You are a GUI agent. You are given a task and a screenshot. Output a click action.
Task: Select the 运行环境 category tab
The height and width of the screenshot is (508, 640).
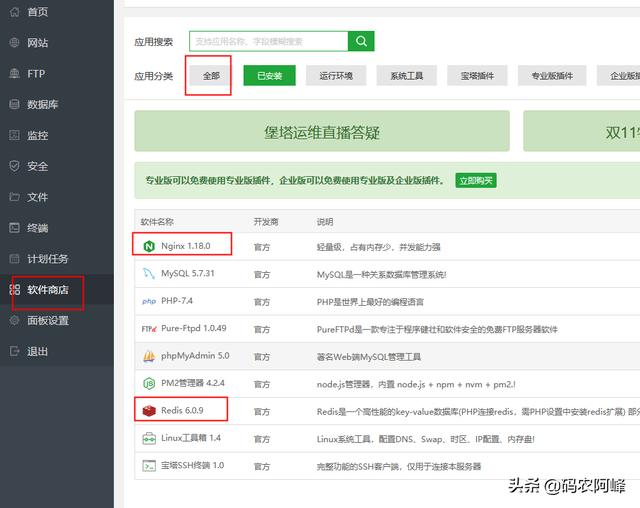[x=336, y=75]
